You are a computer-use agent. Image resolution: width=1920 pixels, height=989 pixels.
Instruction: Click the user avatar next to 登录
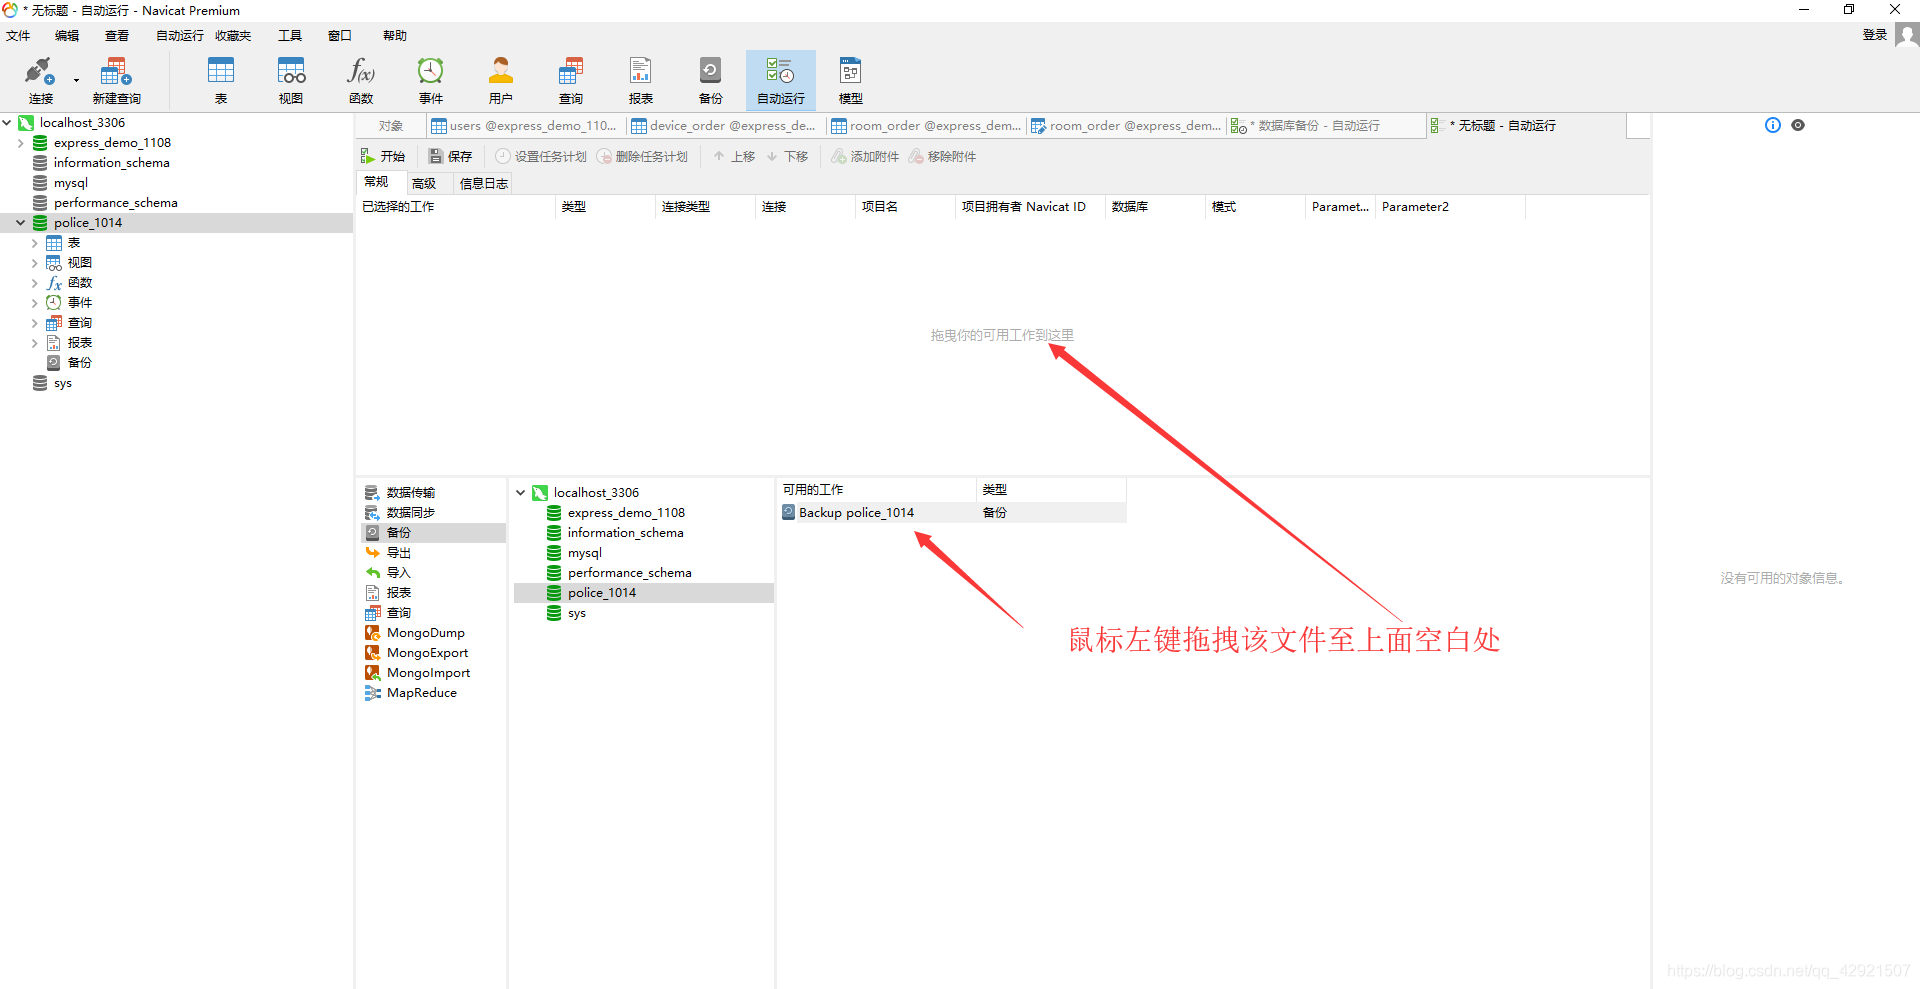tap(1907, 35)
